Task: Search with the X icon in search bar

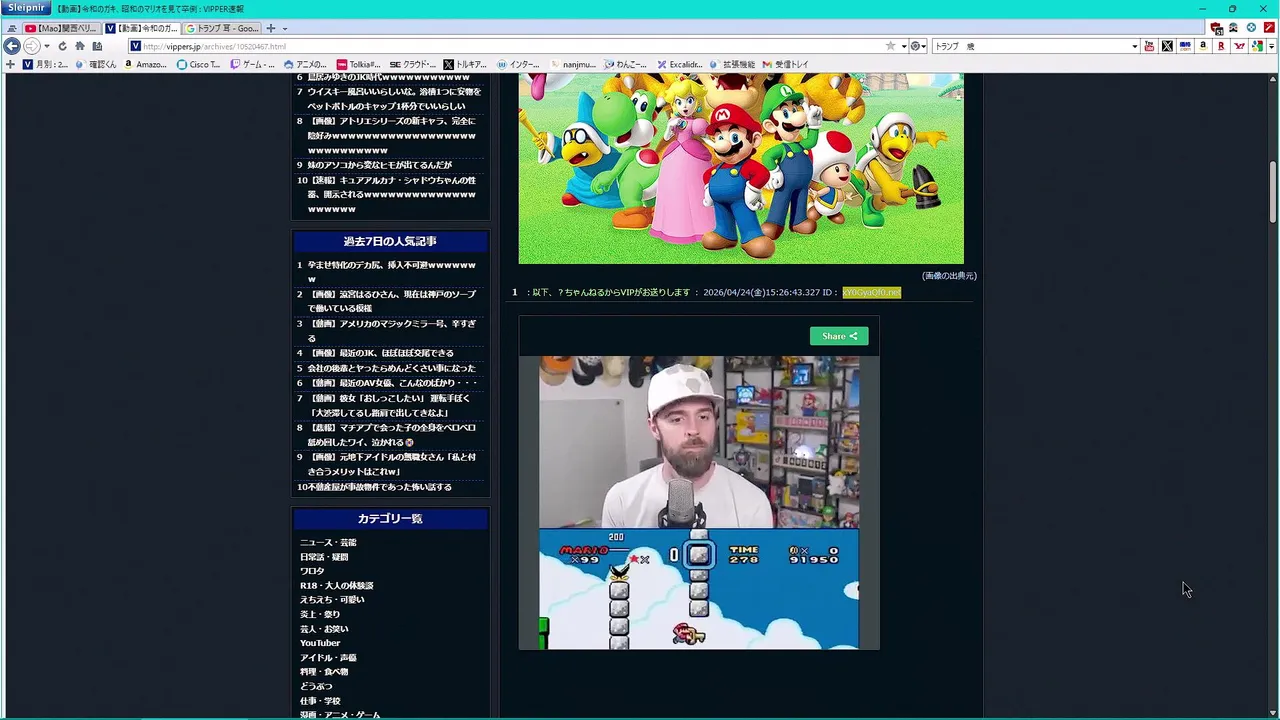Action: click(x=1167, y=46)
